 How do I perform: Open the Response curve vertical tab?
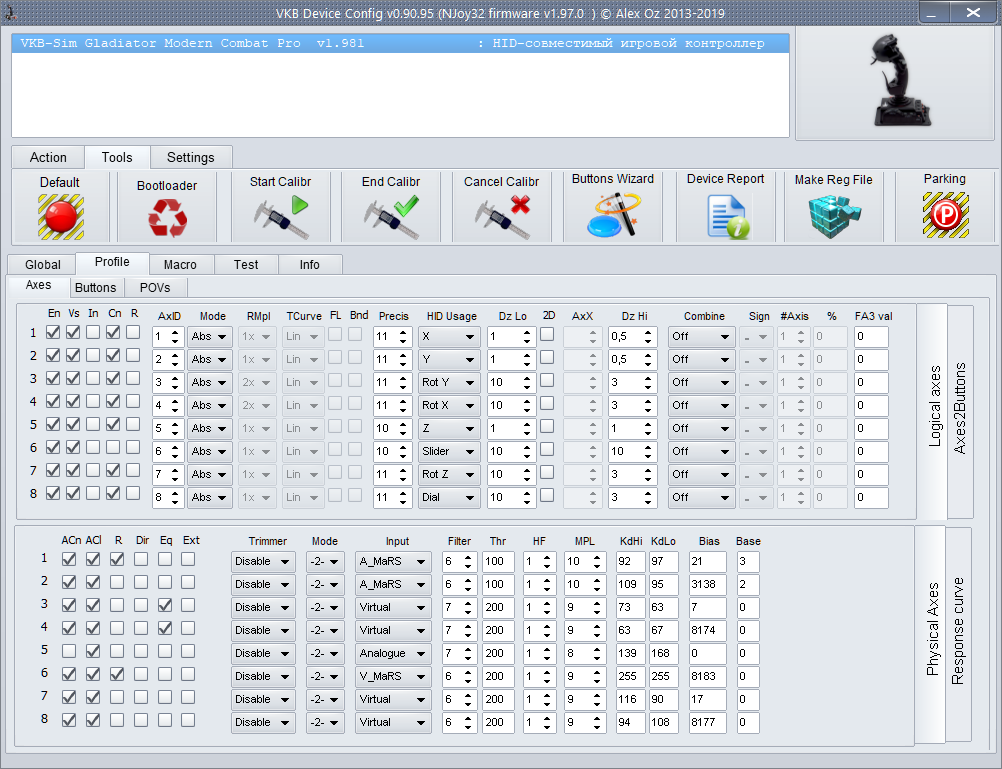[958, 632]
